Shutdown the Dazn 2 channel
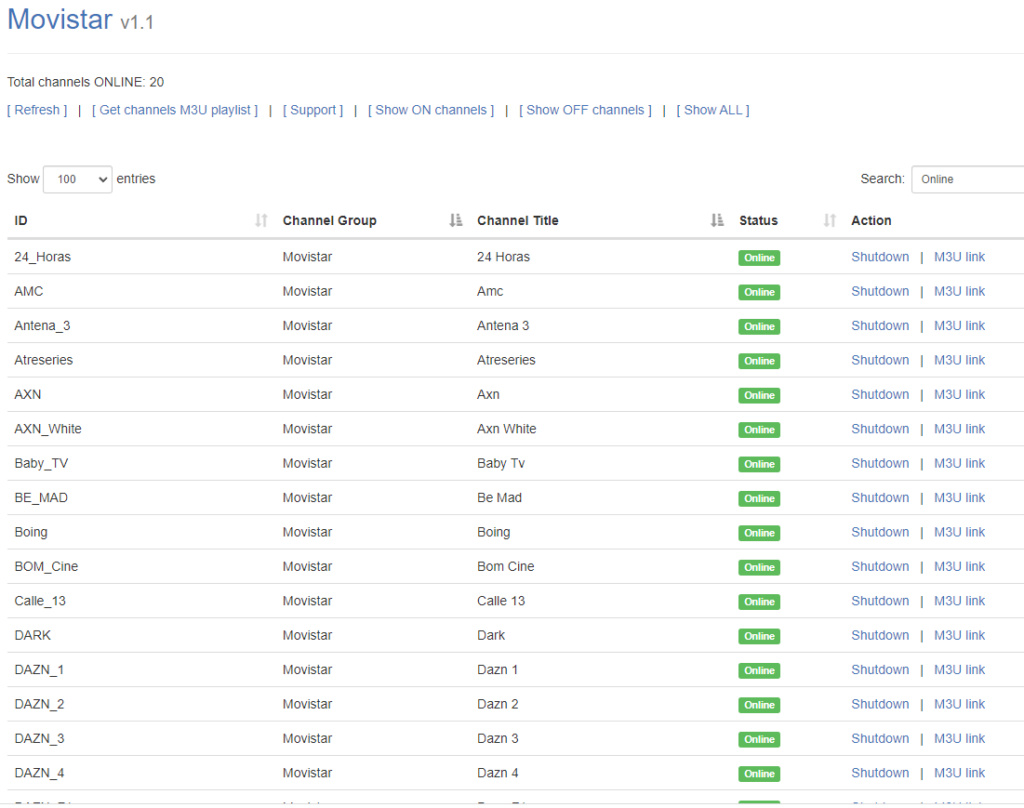The height and width of the screenshot is (808, 1024). [880, 704]
